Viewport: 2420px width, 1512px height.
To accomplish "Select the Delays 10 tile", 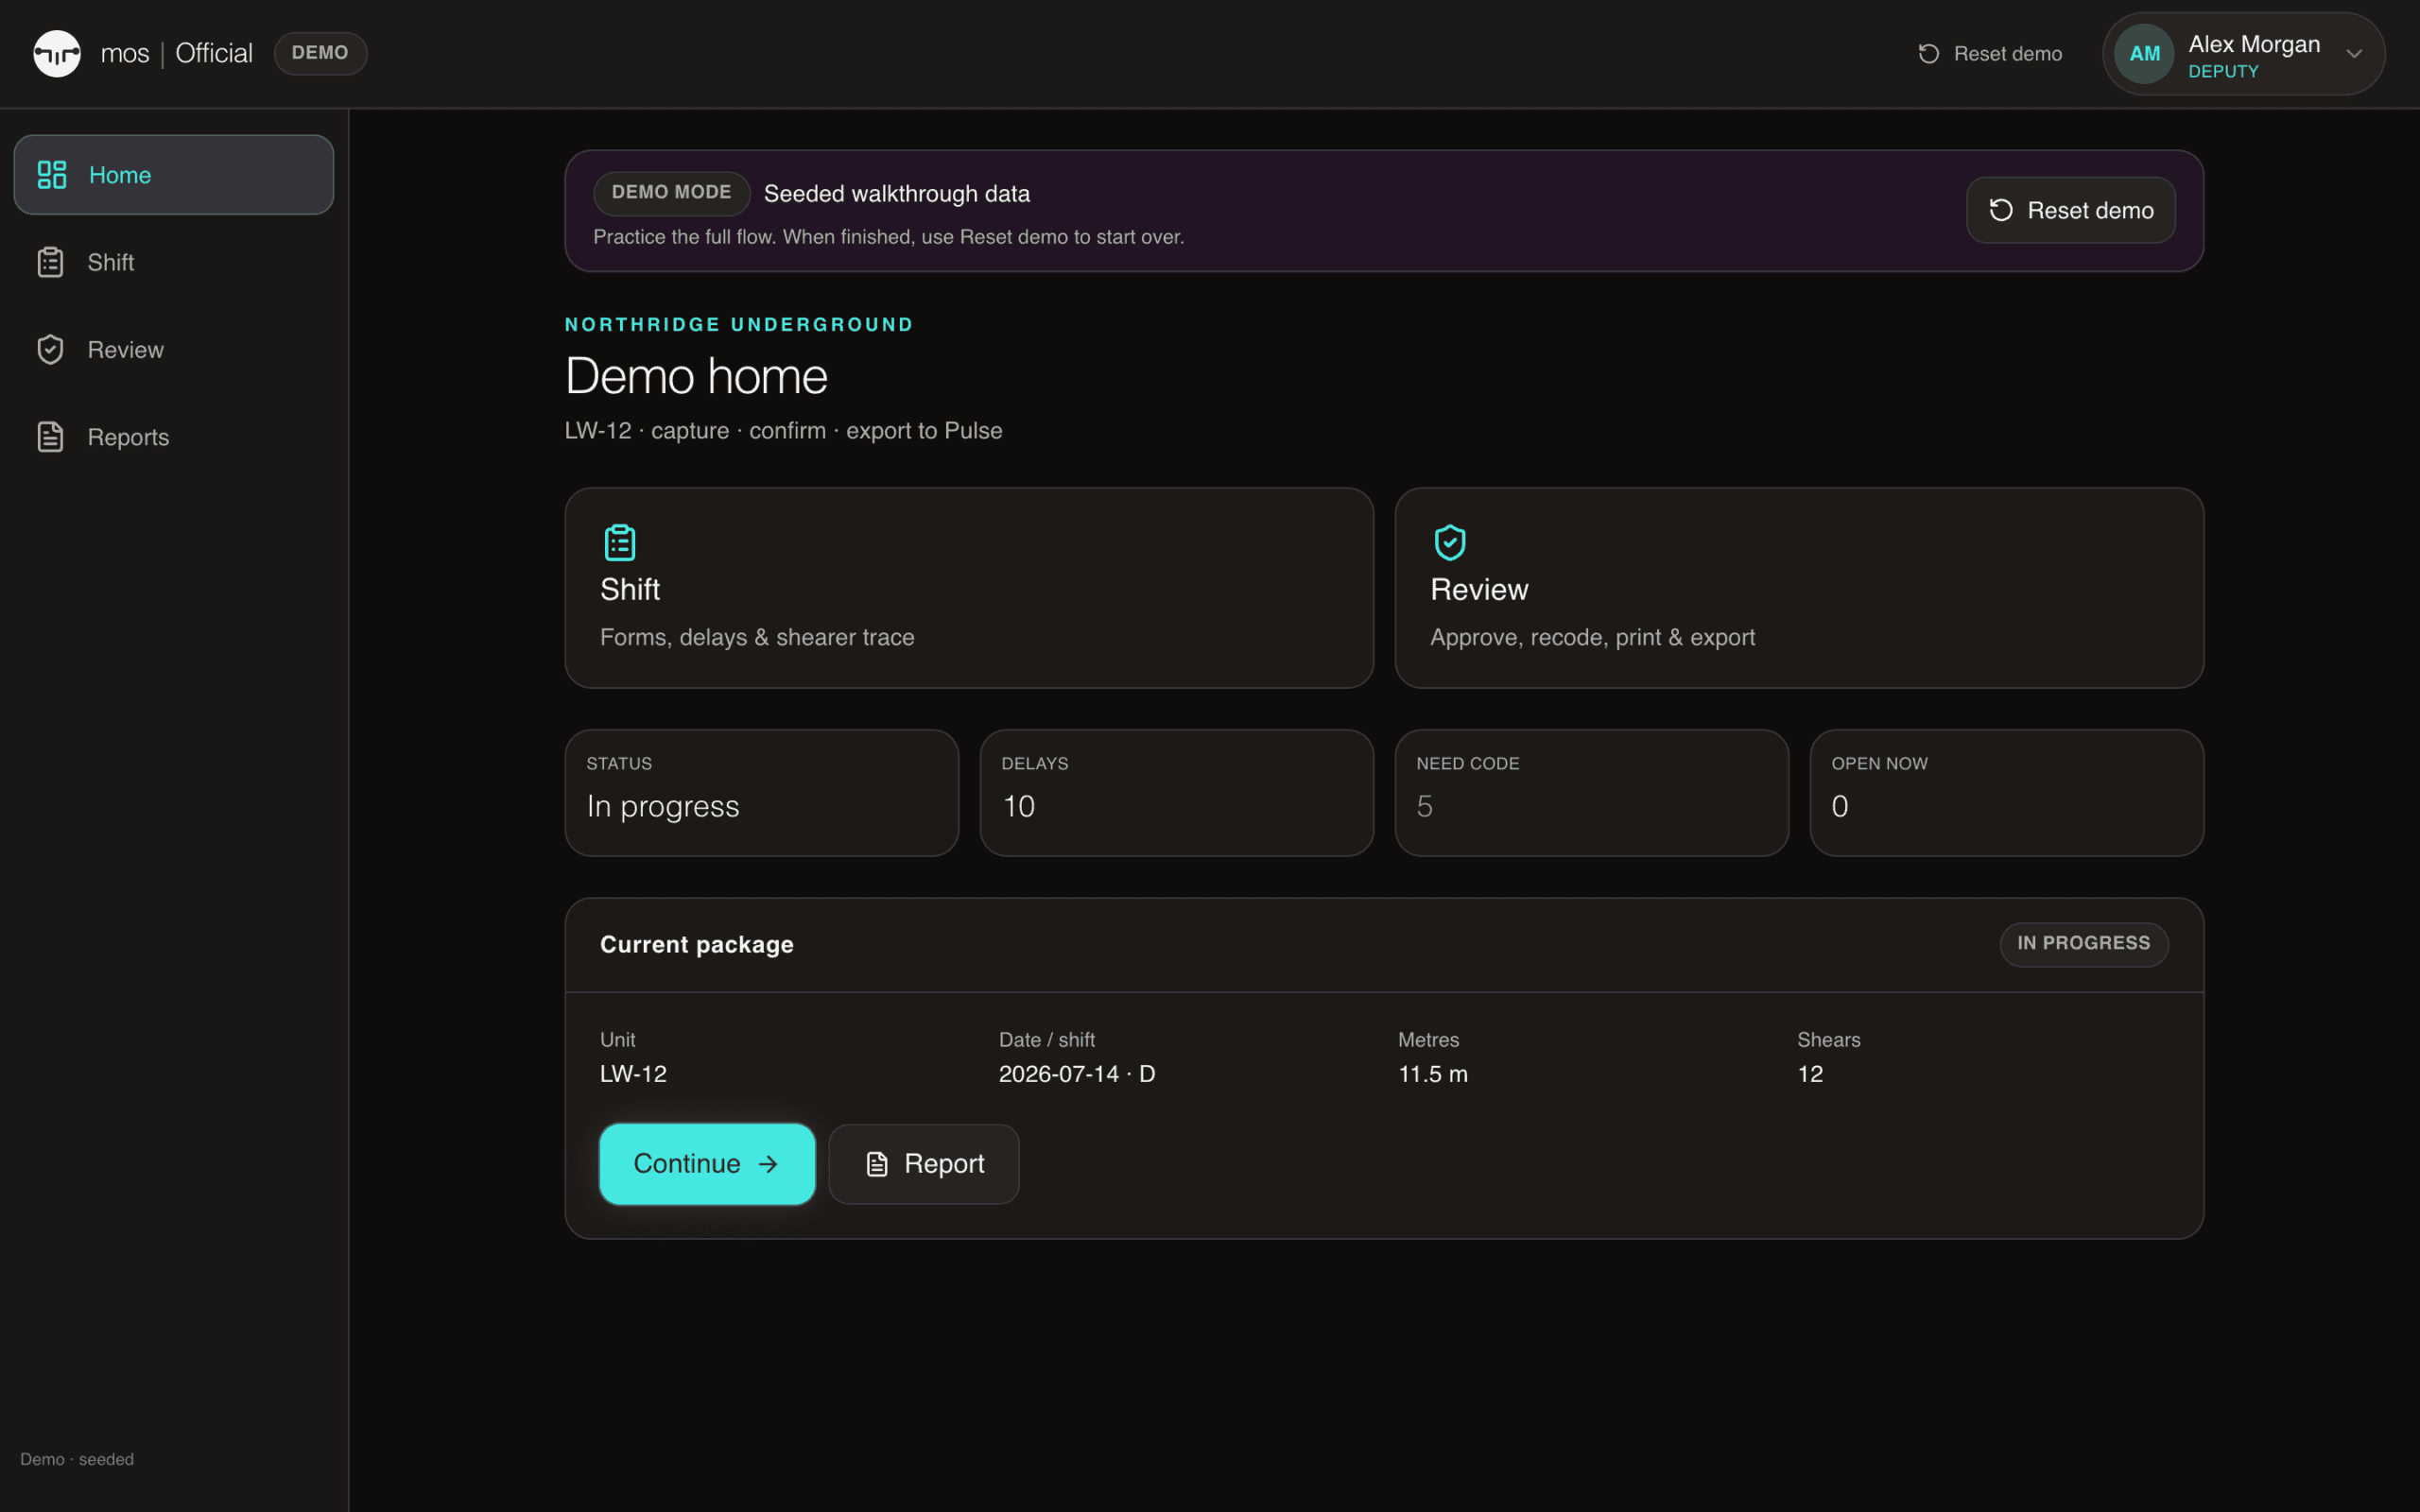I will [1177, 793].
